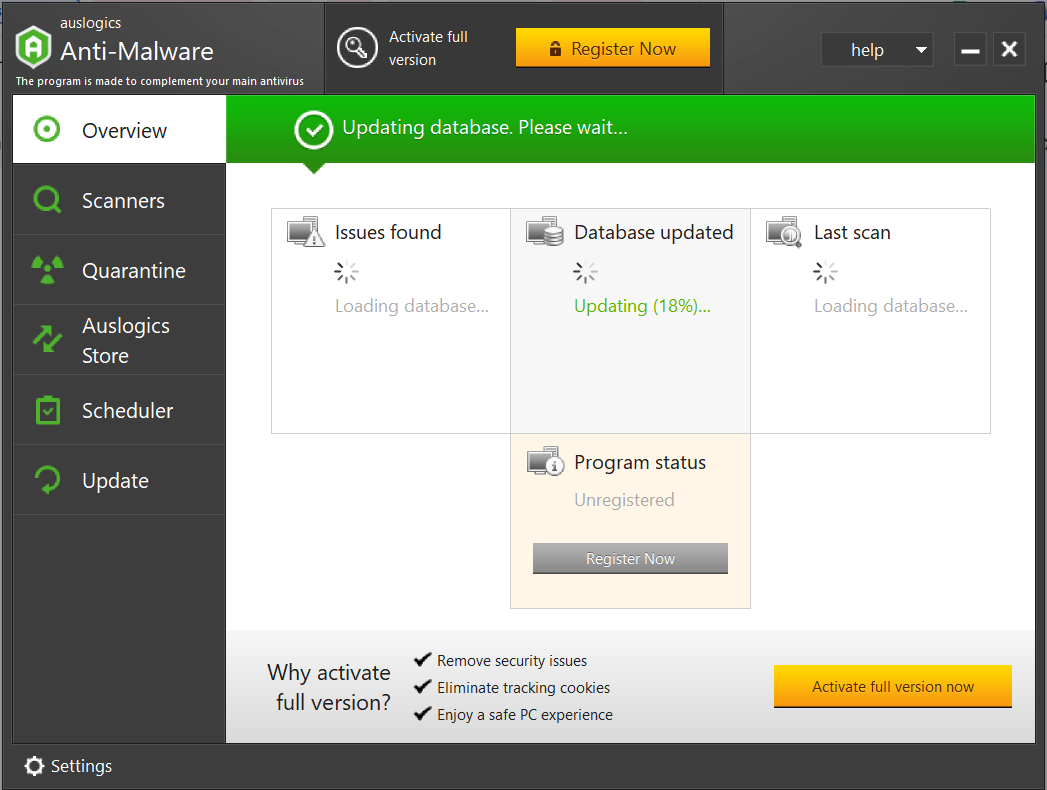Click the Auslogics Store arrows icon
Viewport: 1047px width, 790px height.
(x=47, y=340)
